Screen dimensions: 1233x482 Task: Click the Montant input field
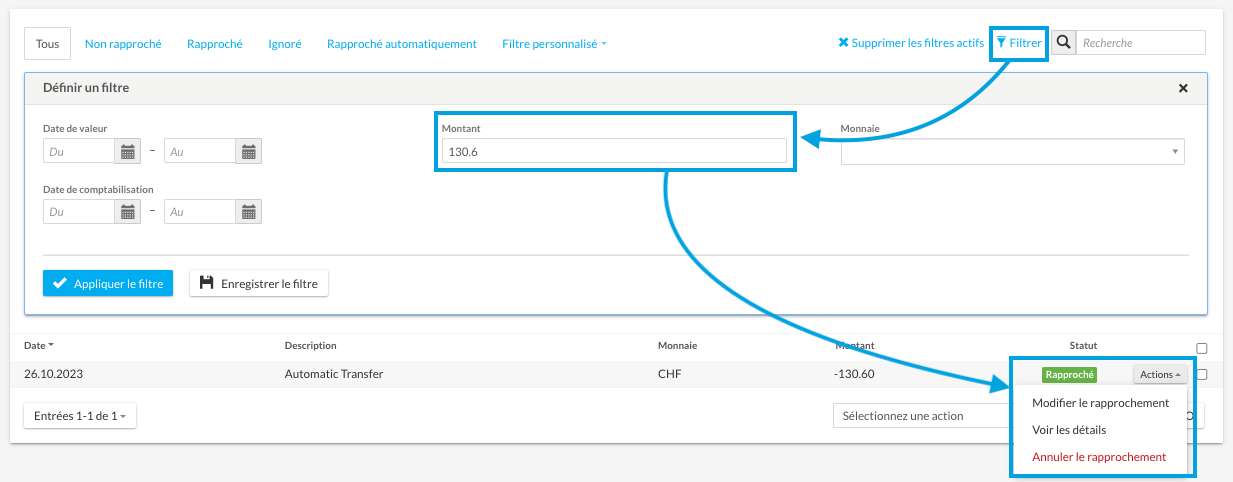point(614,152)
